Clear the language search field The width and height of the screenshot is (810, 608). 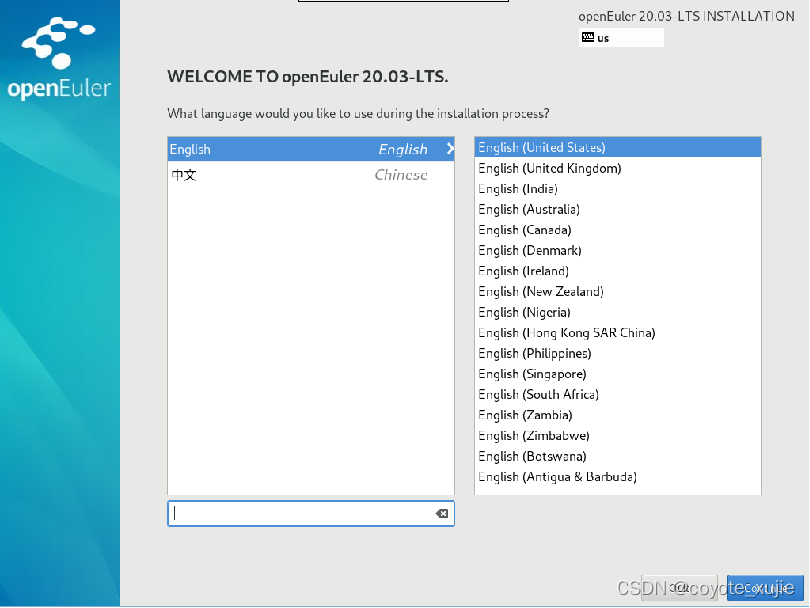(x=442, y=513)
